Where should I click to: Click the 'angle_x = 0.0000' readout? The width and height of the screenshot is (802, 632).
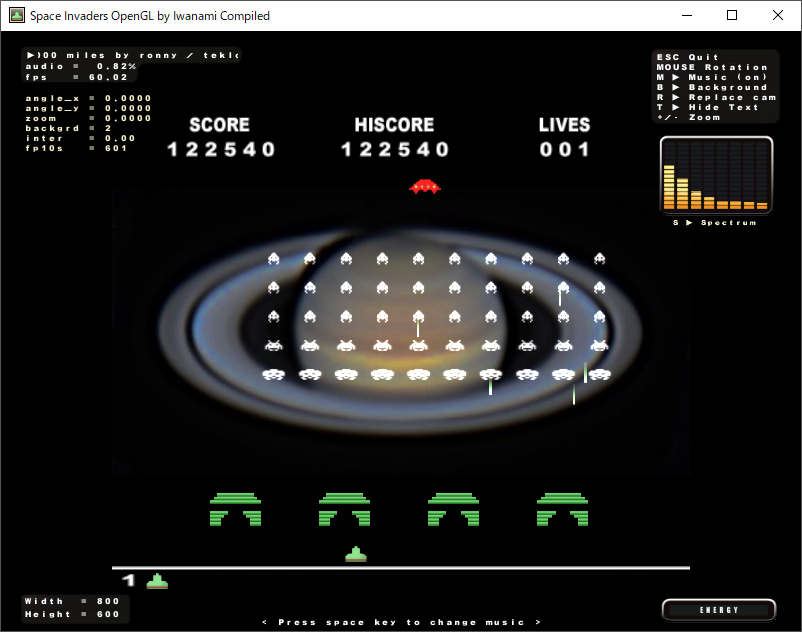pos(88,98)
